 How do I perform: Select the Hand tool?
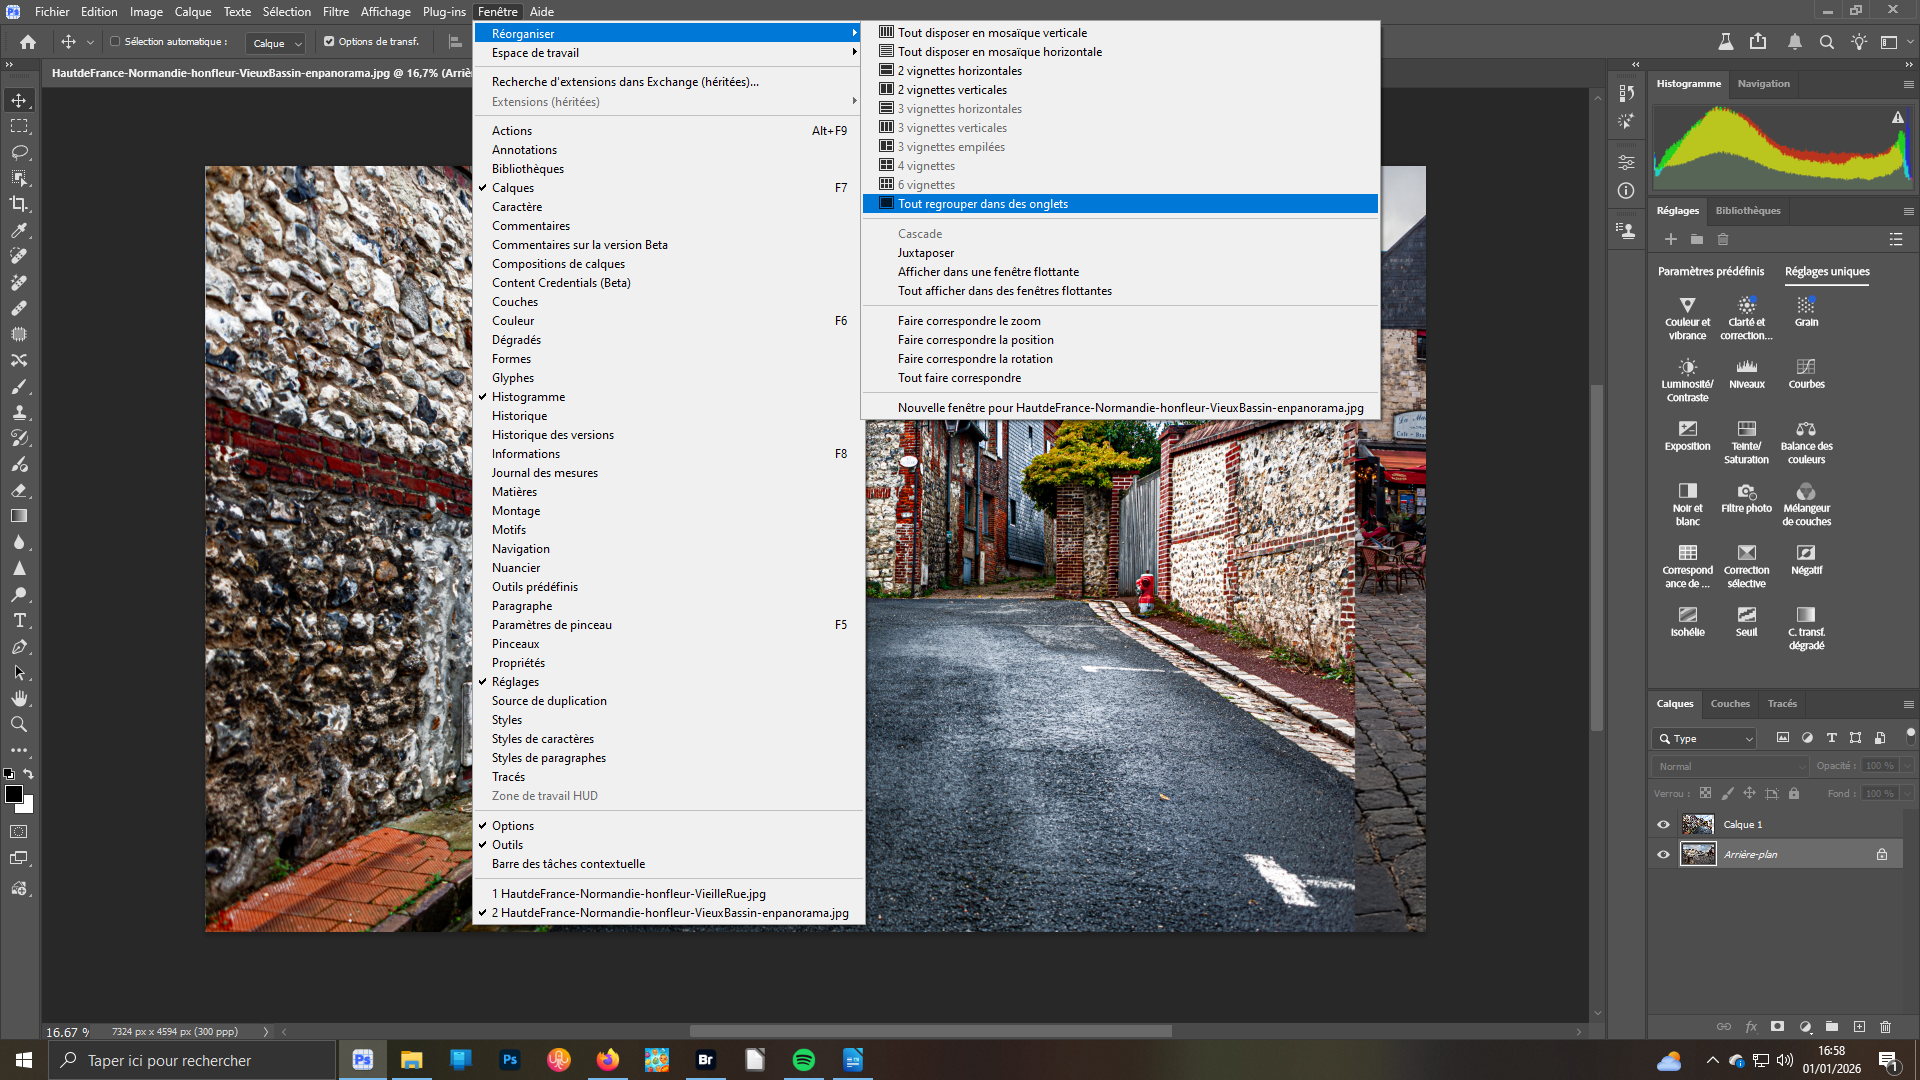19,698
